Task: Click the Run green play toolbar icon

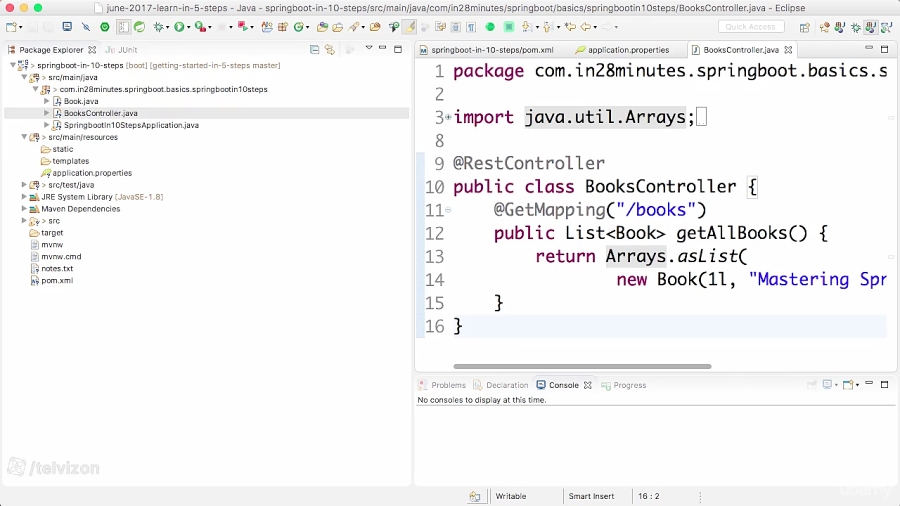Action: 179,27
